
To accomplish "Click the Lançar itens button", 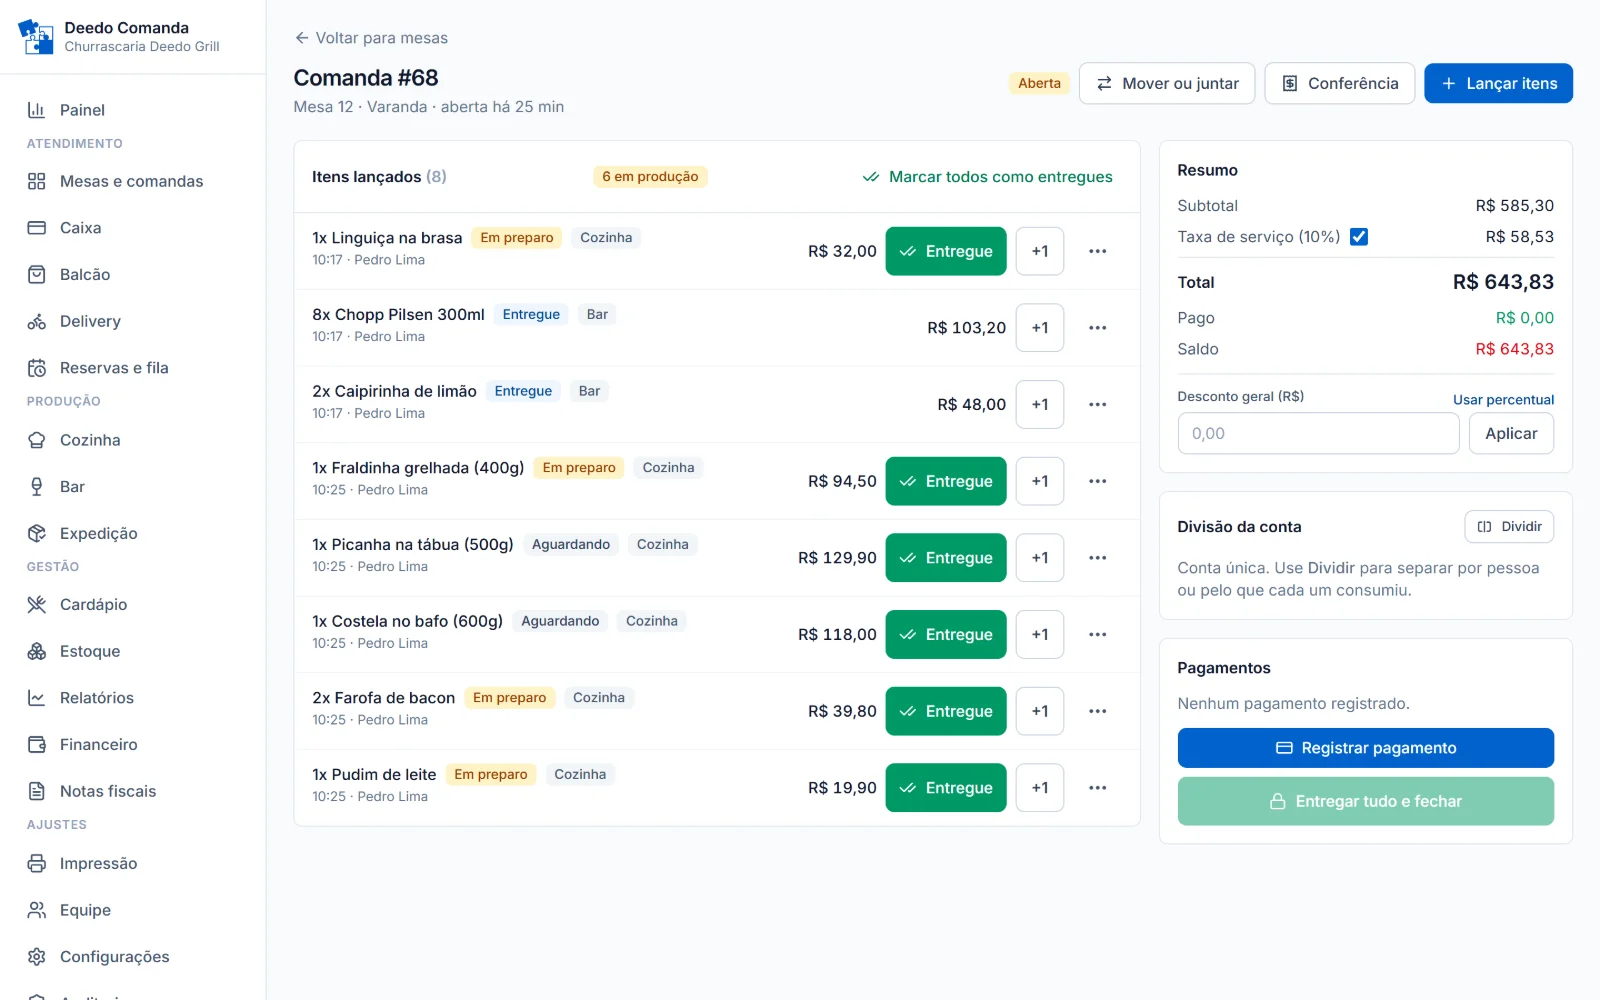I will coord(1498,83).
